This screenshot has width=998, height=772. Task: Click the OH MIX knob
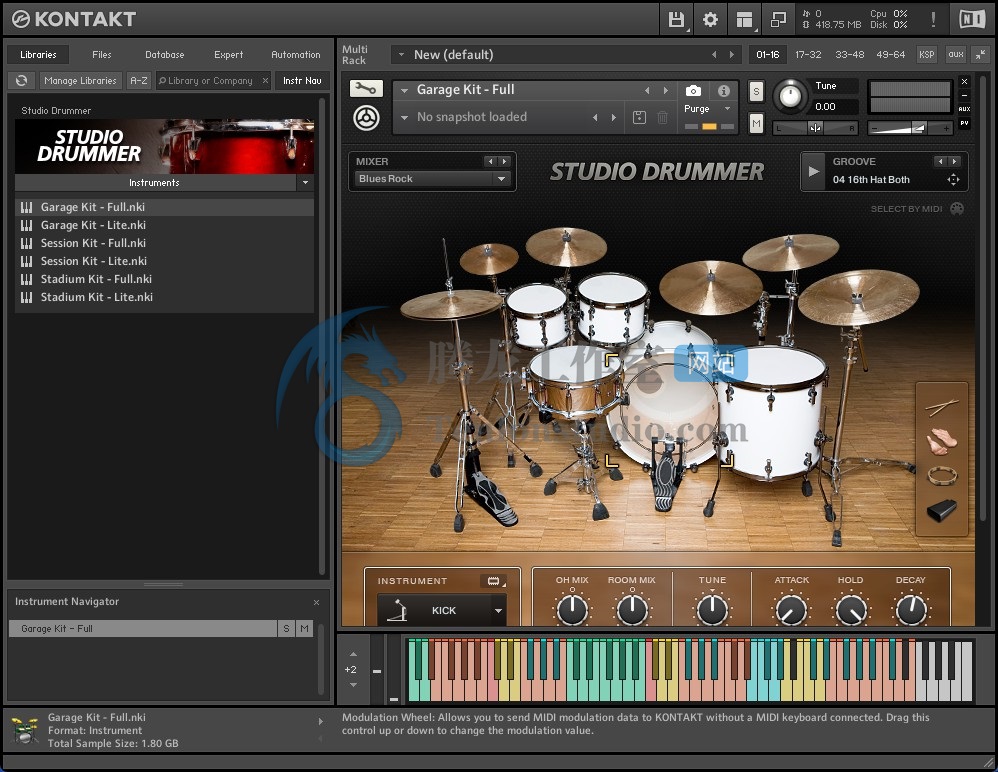[572, 610]
